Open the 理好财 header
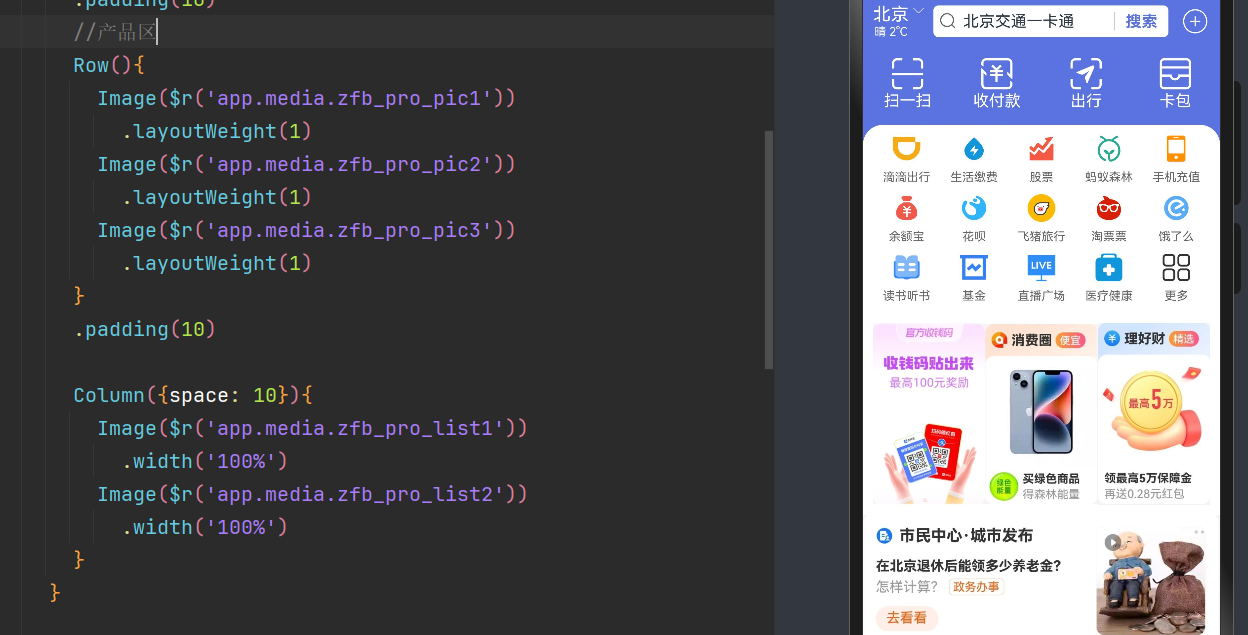The image size is (1248, 635). point(1153,339)
